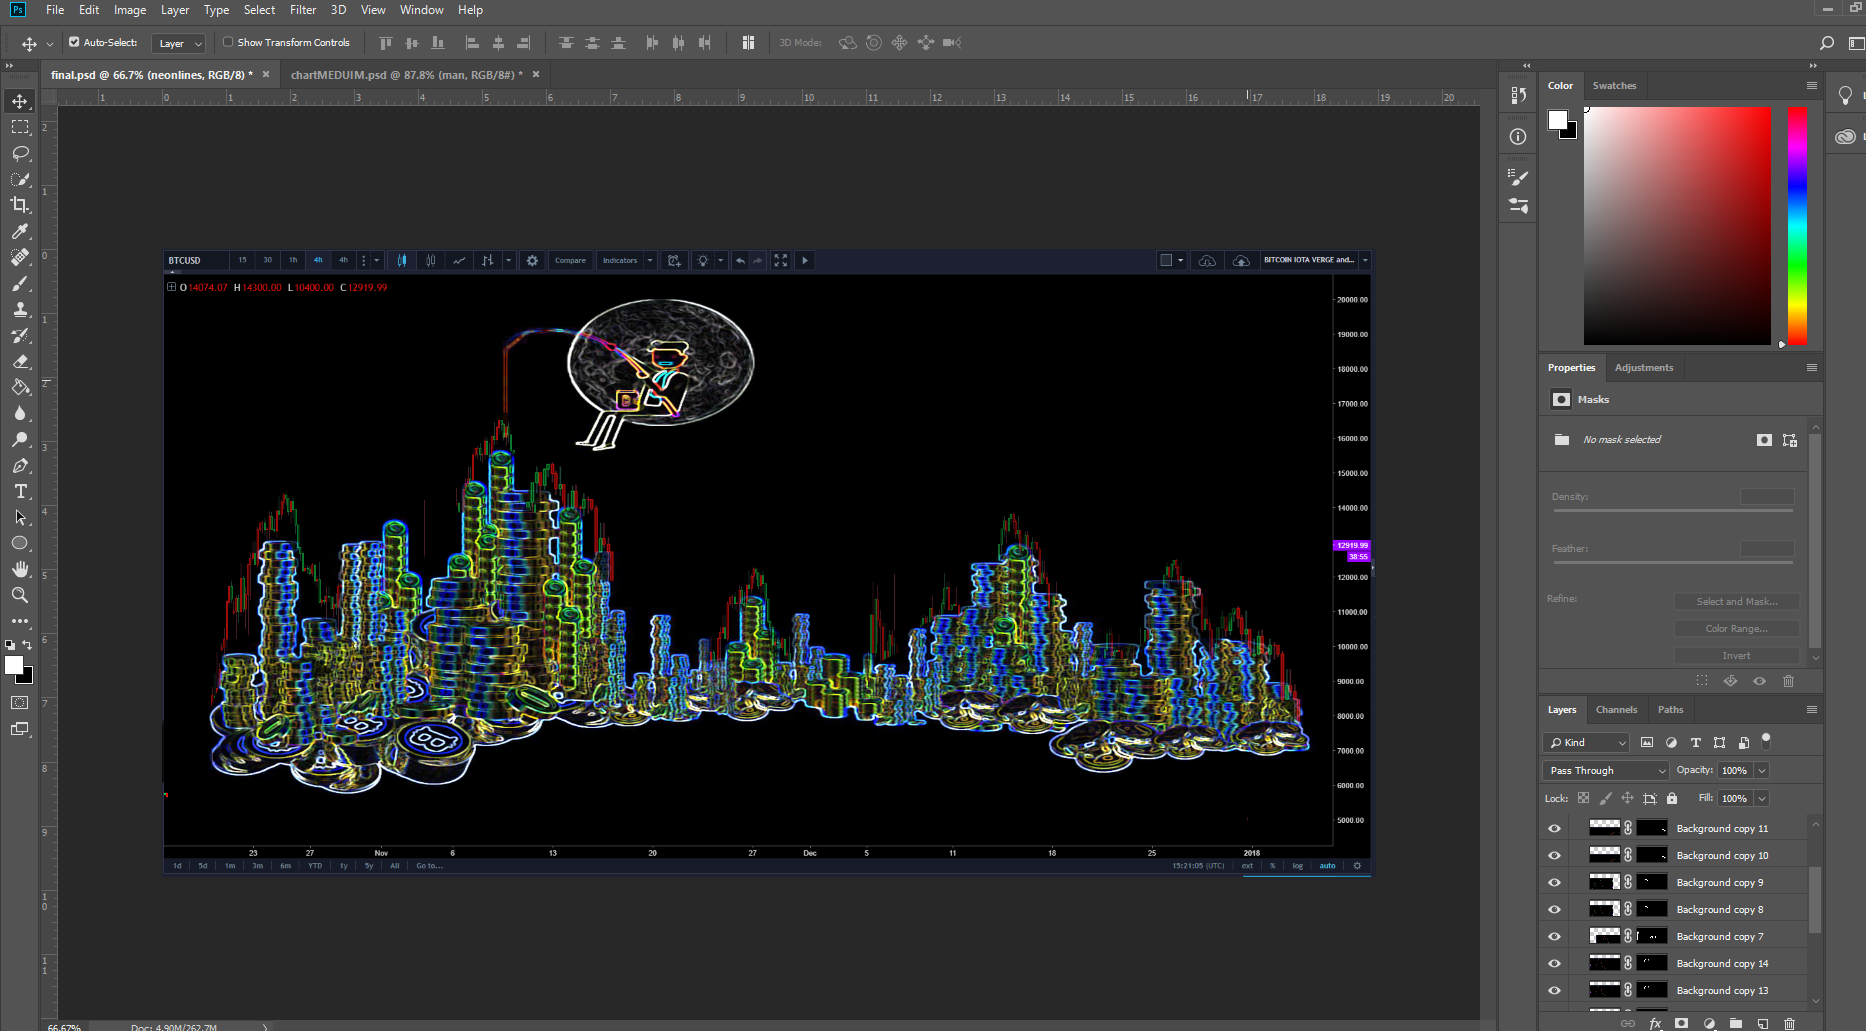Pick the Eyedropper tool
1866x1031 pixels.
(x=20, y=231)
